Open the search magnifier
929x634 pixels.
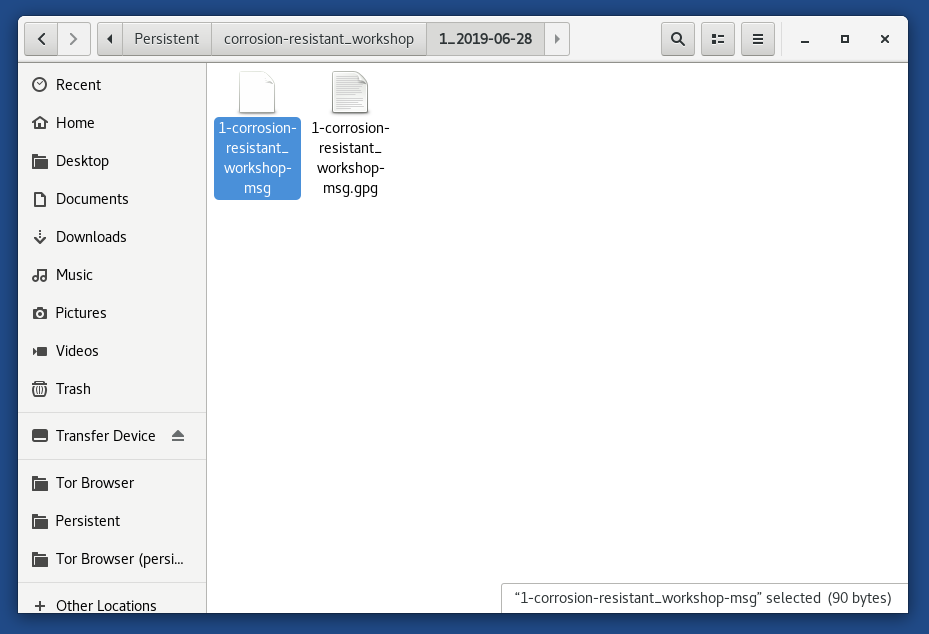tap(678, 39)
